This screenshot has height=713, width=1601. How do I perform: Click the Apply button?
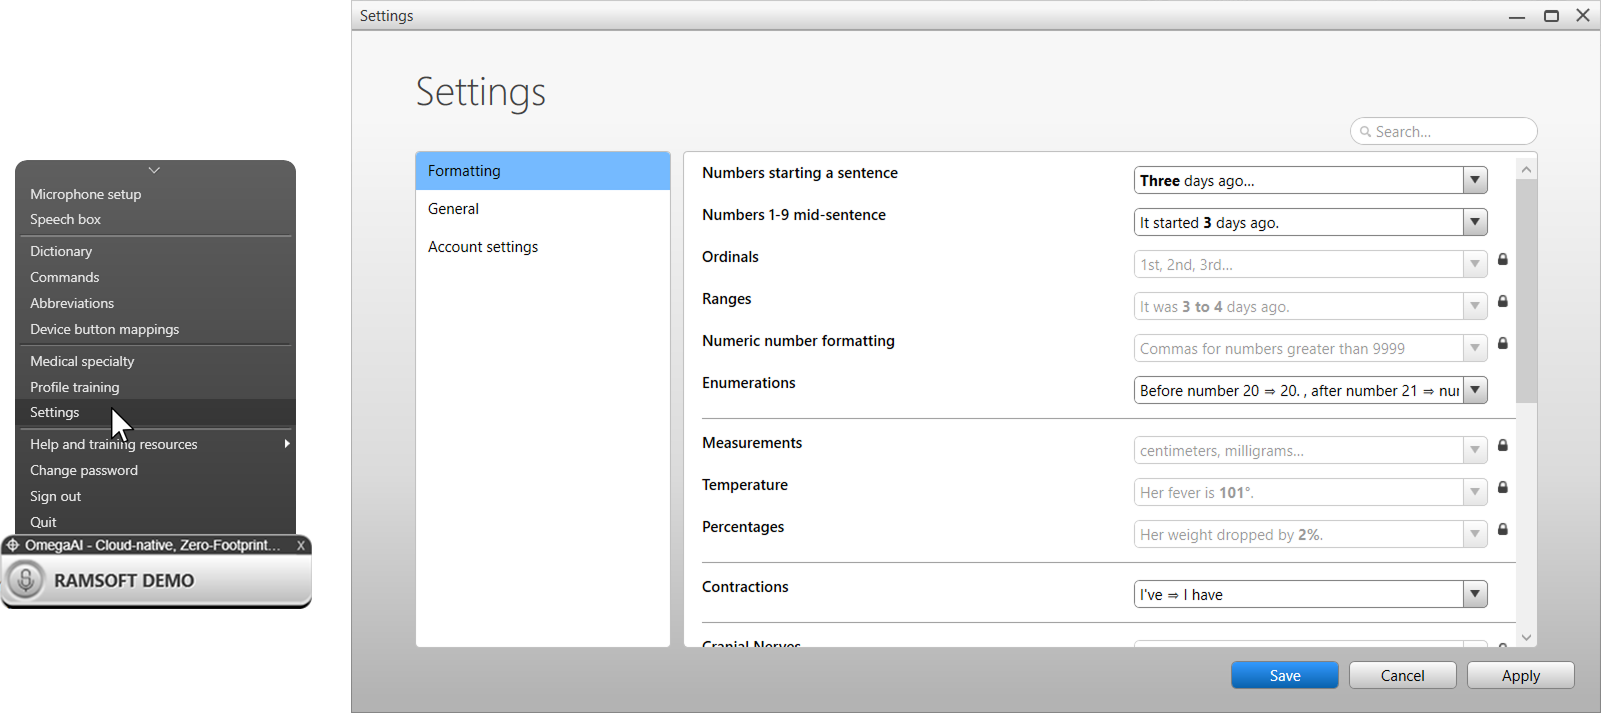pyautogui.click(x=1520, y=675)
